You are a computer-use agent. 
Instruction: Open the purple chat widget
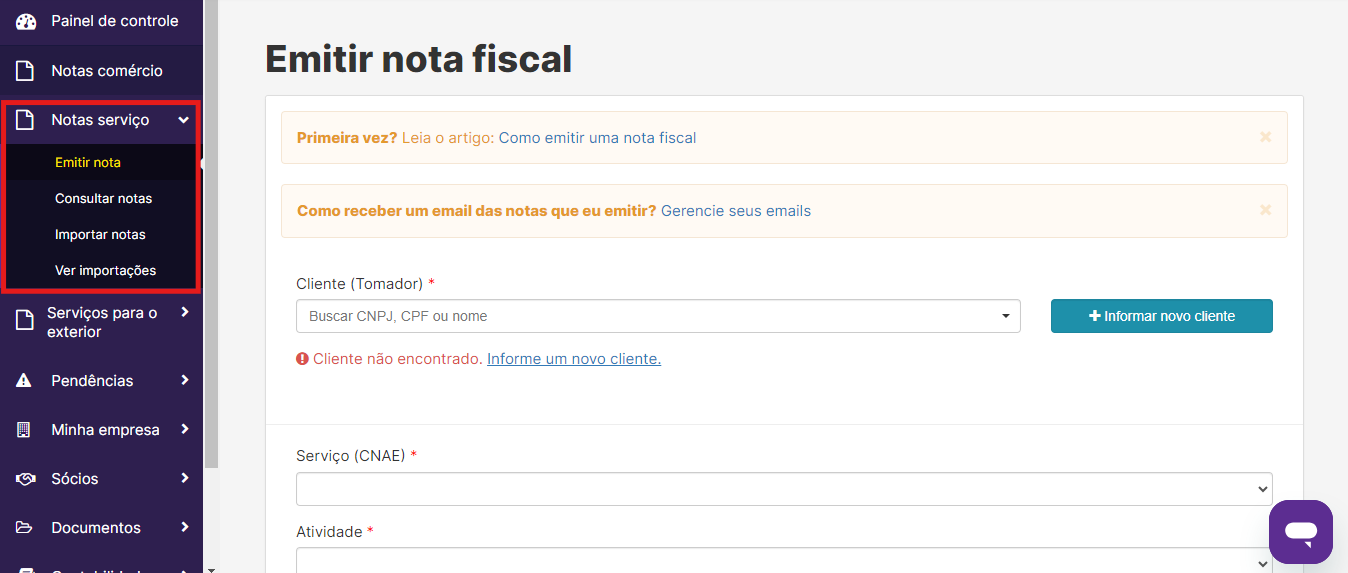click(1301, 532)
